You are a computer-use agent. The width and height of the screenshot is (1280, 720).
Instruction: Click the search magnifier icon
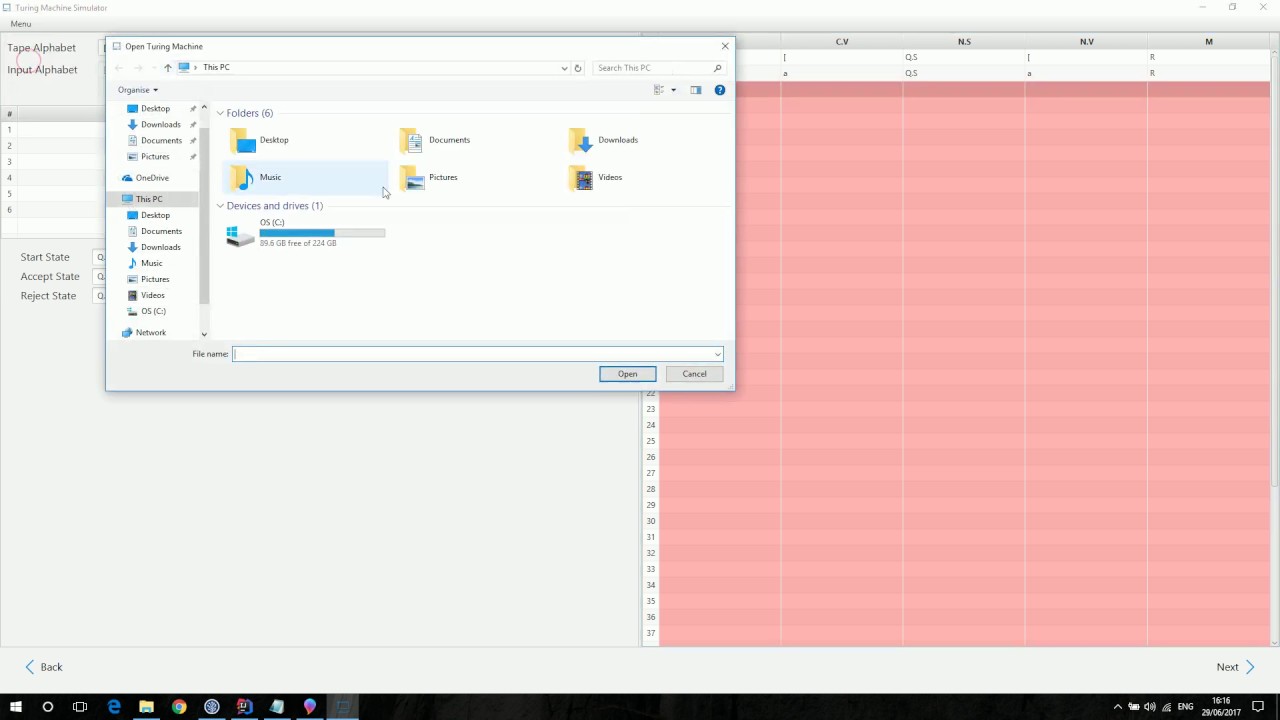pyautogui.click(x=717, y=68)
